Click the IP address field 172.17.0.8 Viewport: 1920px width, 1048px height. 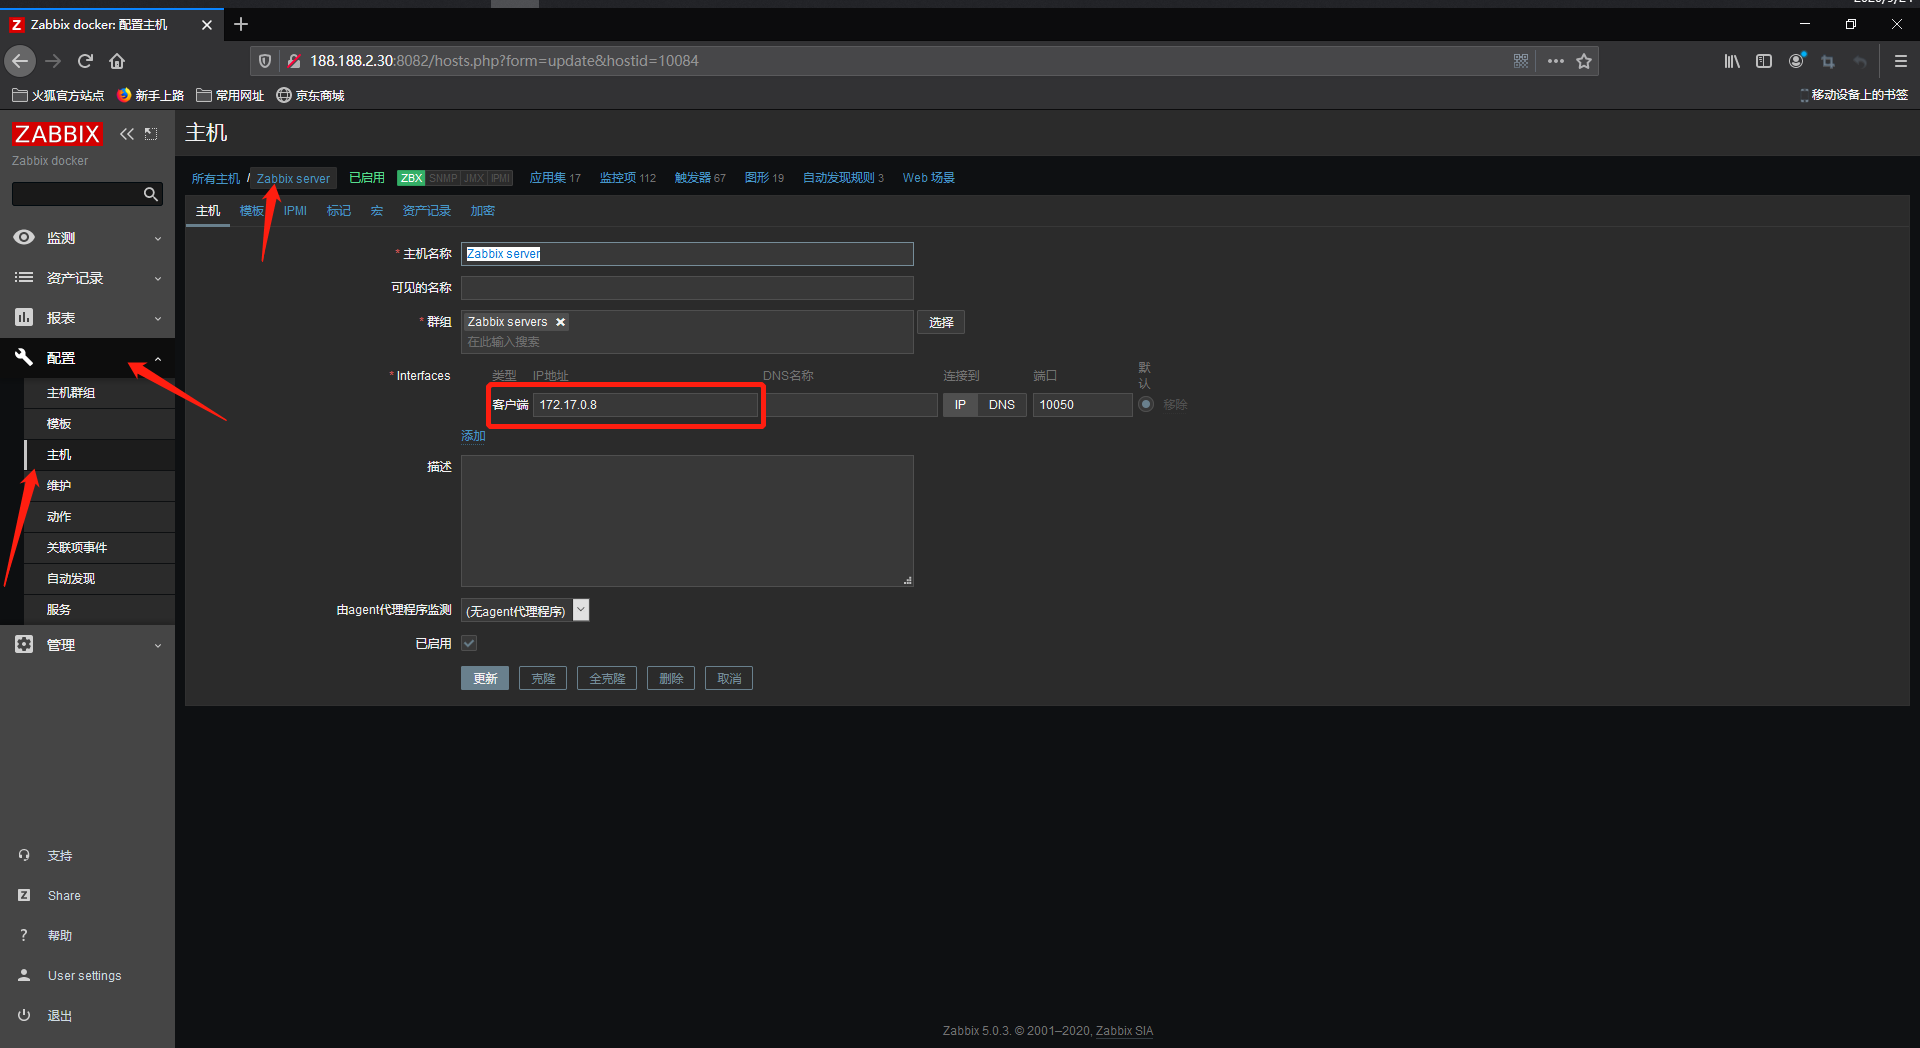tap(645, 405)
